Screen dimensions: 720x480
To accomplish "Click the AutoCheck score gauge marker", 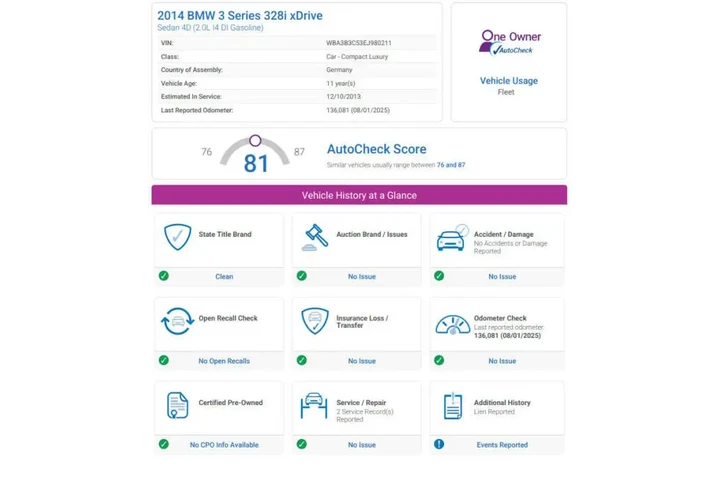I will (x=255, y=141).
